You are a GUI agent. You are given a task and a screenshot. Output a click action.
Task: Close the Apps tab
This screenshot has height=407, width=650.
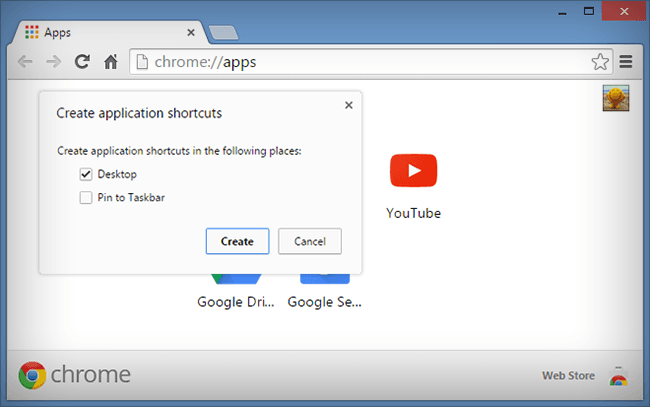point(191,32)
